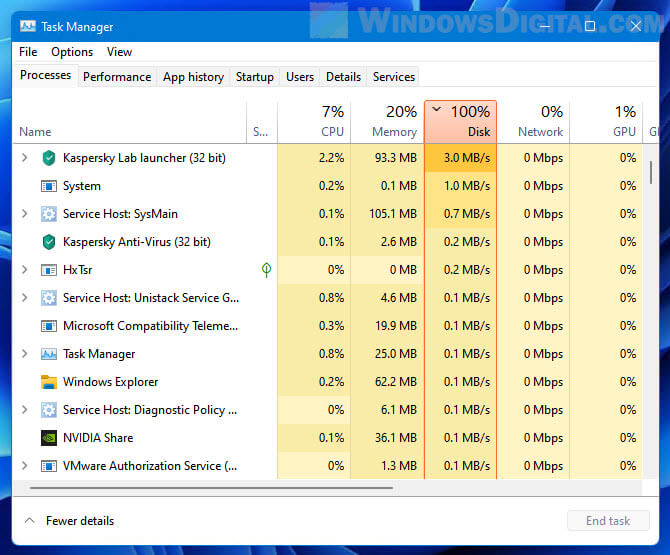This screenshot has width=670, height=555.
Task: Click the End task button
Action: (608, 521)
